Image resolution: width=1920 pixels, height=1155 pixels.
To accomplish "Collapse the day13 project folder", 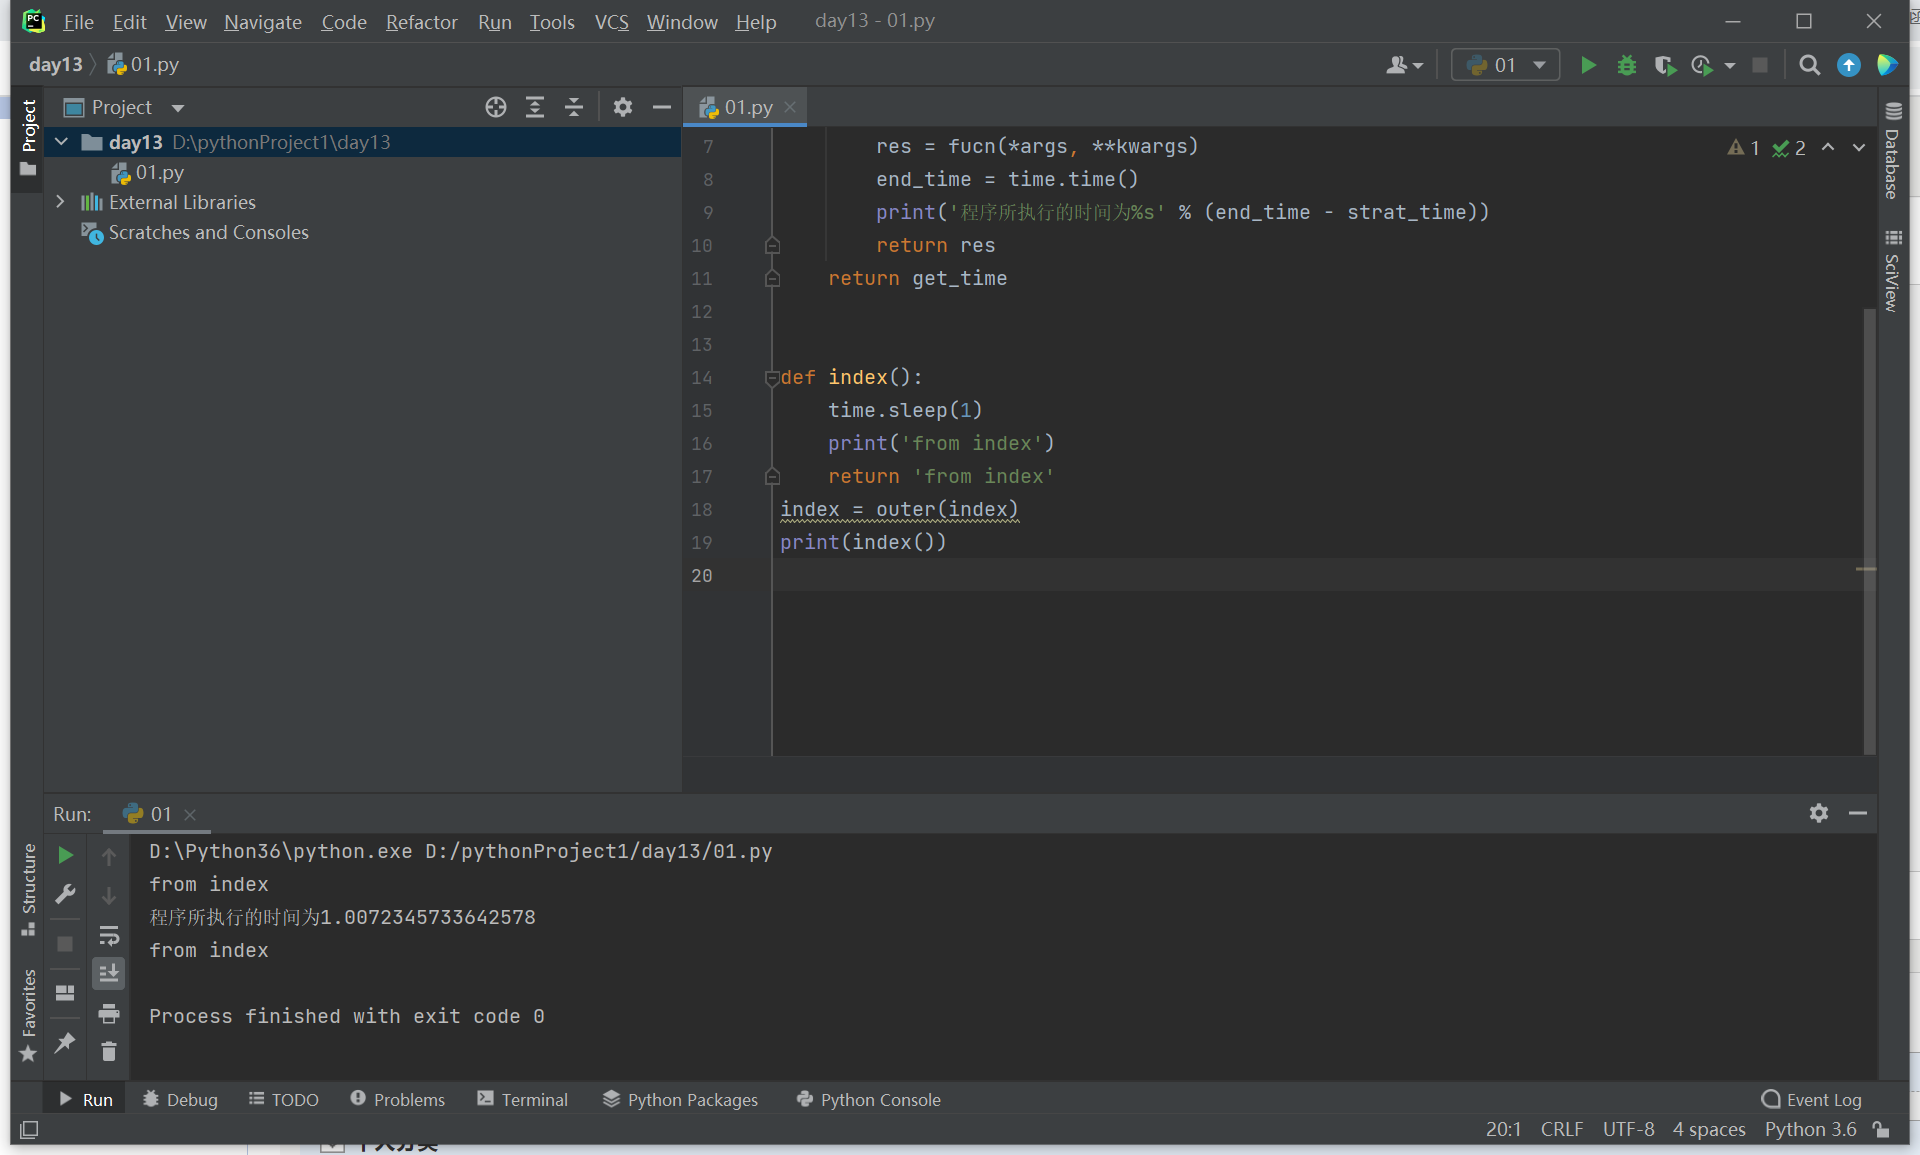I will [x=61, y=142].
